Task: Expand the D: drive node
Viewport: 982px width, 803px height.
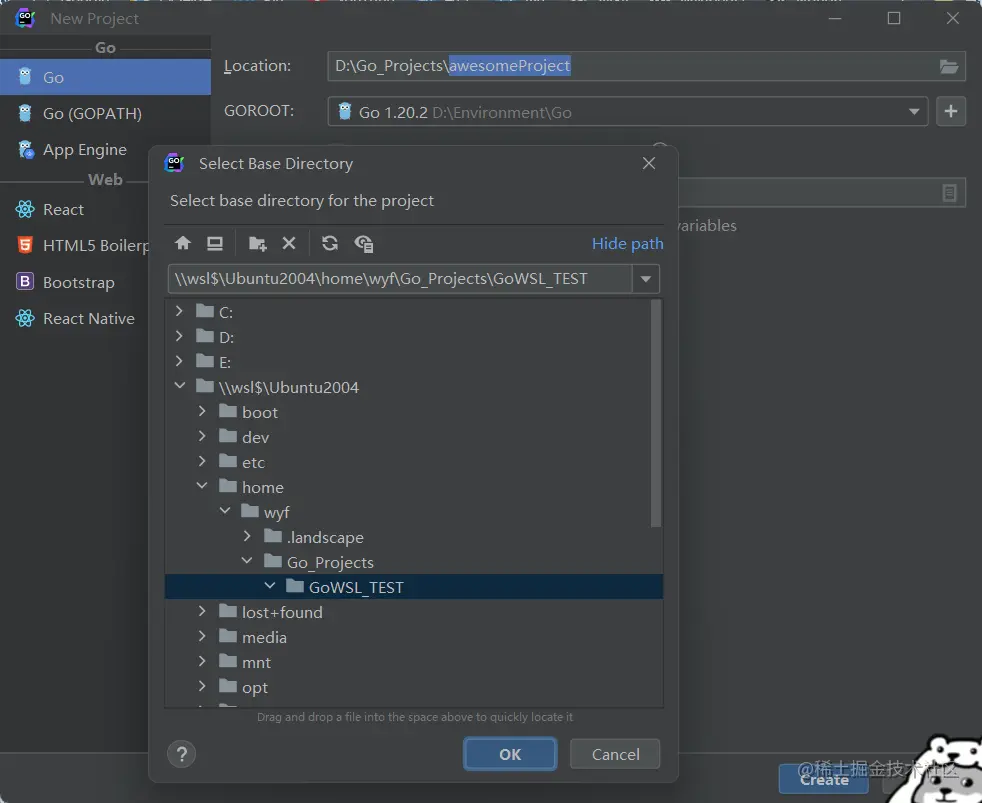Action: coord(179,336)
